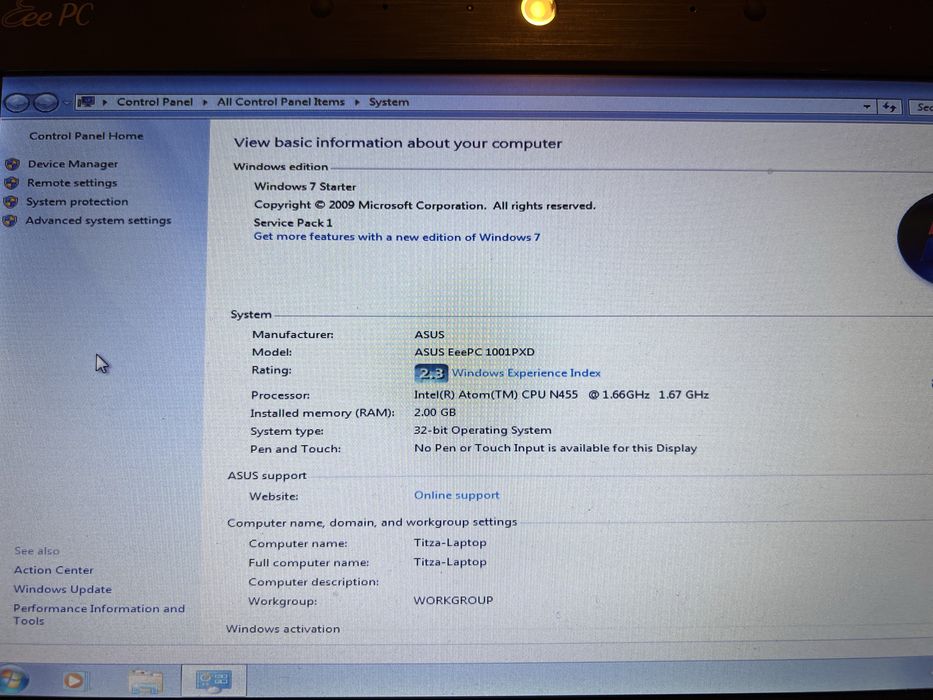This screenshot has width=933, height=700.
Task: Click shield icon beside Advanced system settings
Action: tap(10, 221)
